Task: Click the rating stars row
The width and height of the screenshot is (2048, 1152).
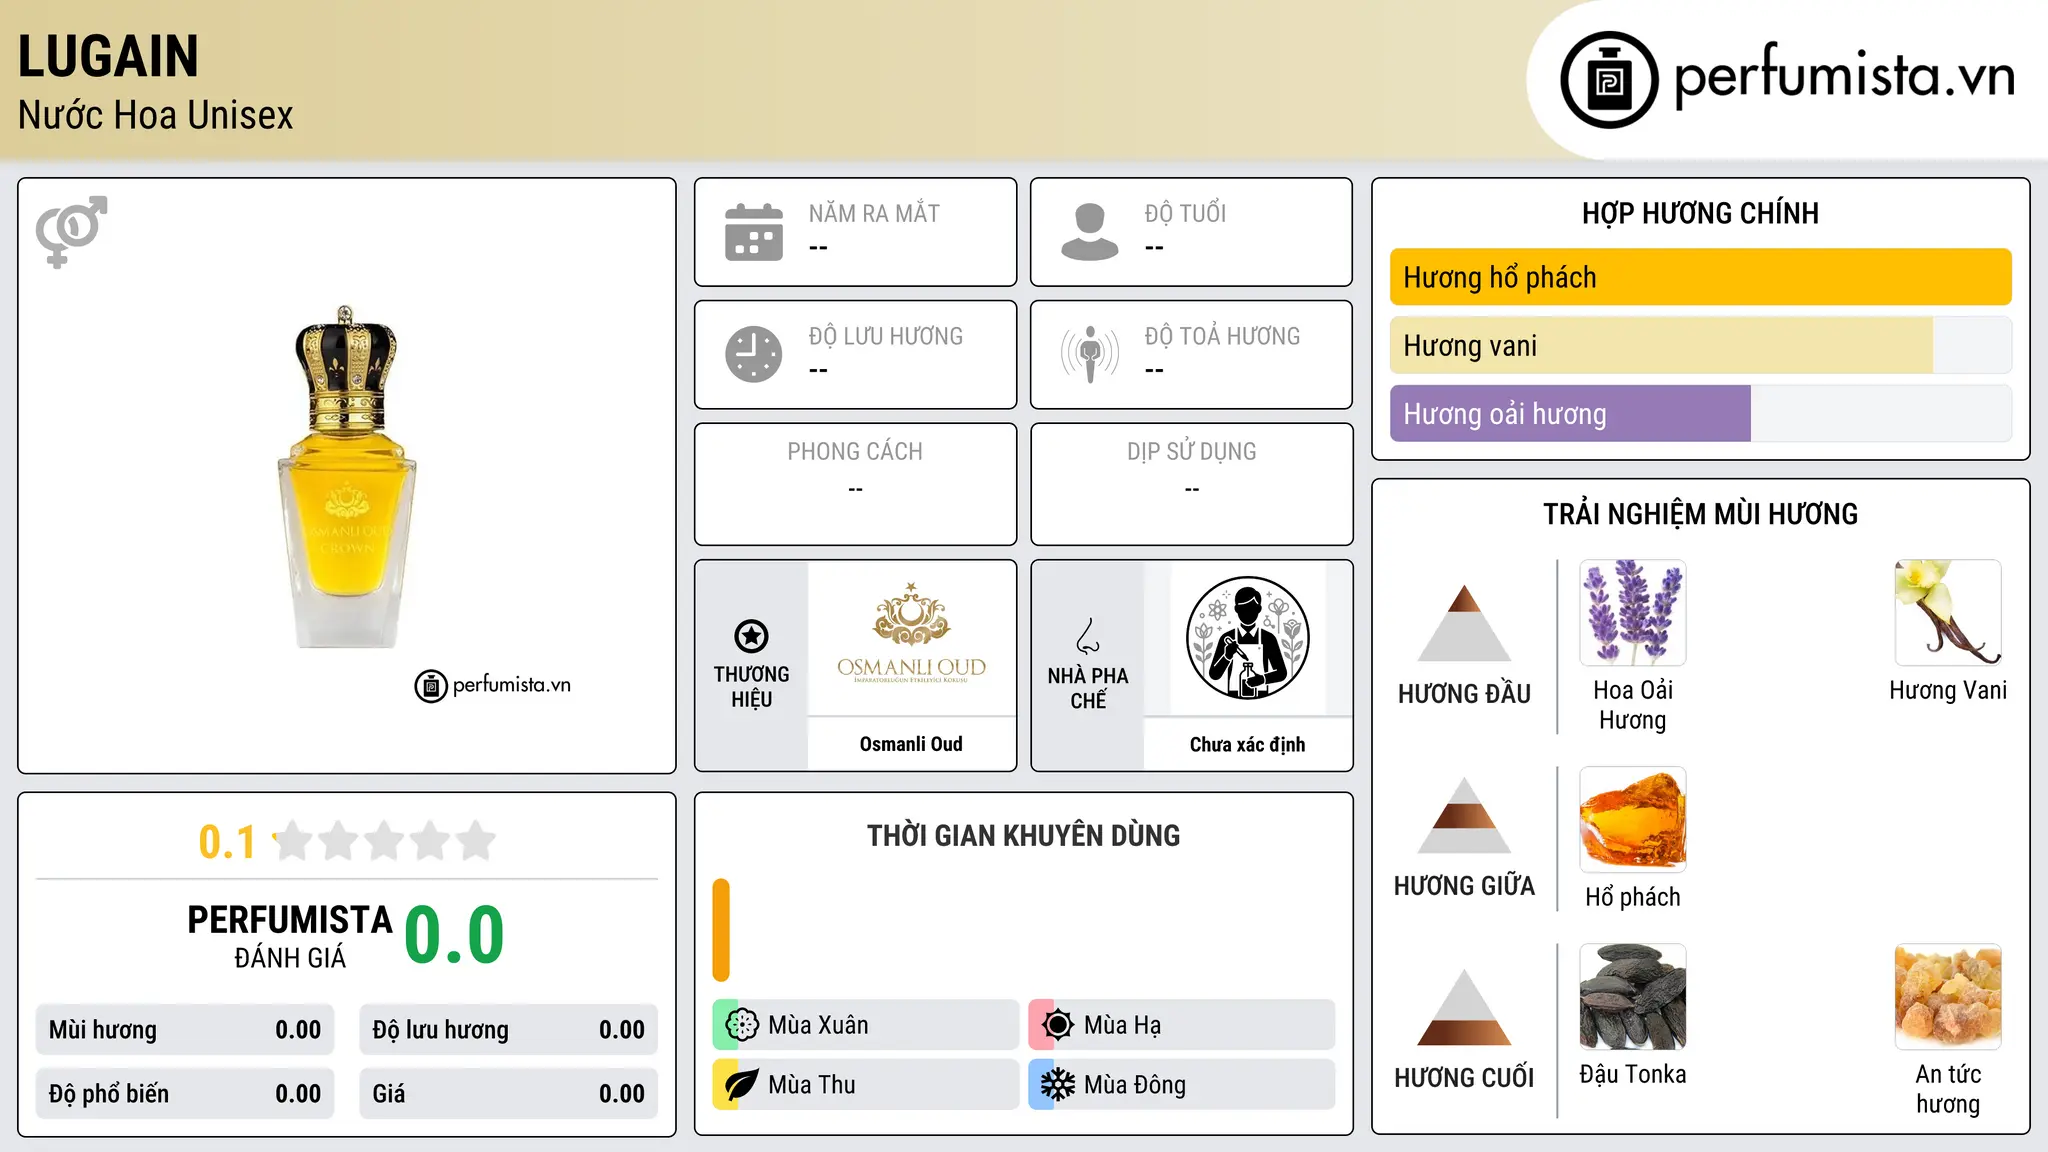Action: click(x=385, y=841)
